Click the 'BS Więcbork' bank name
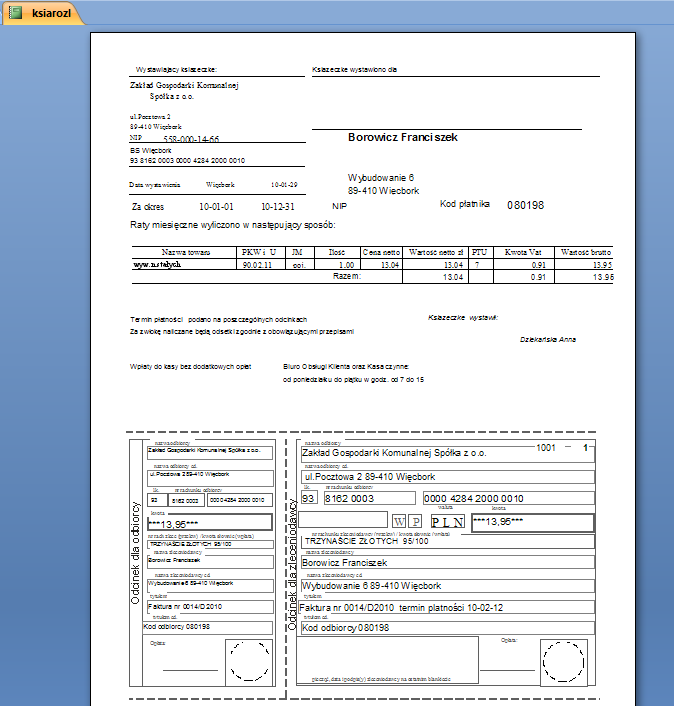 click(151, 150)
